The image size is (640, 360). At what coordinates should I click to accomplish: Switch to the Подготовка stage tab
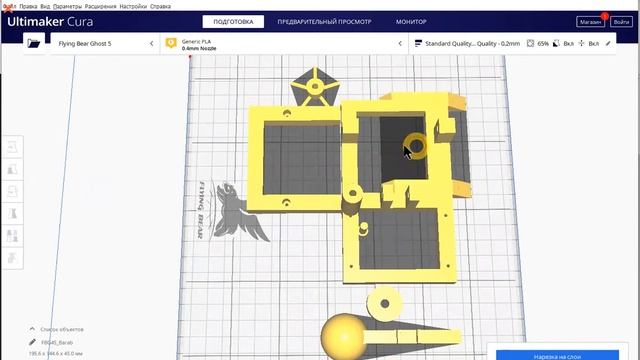pos(233,22)
